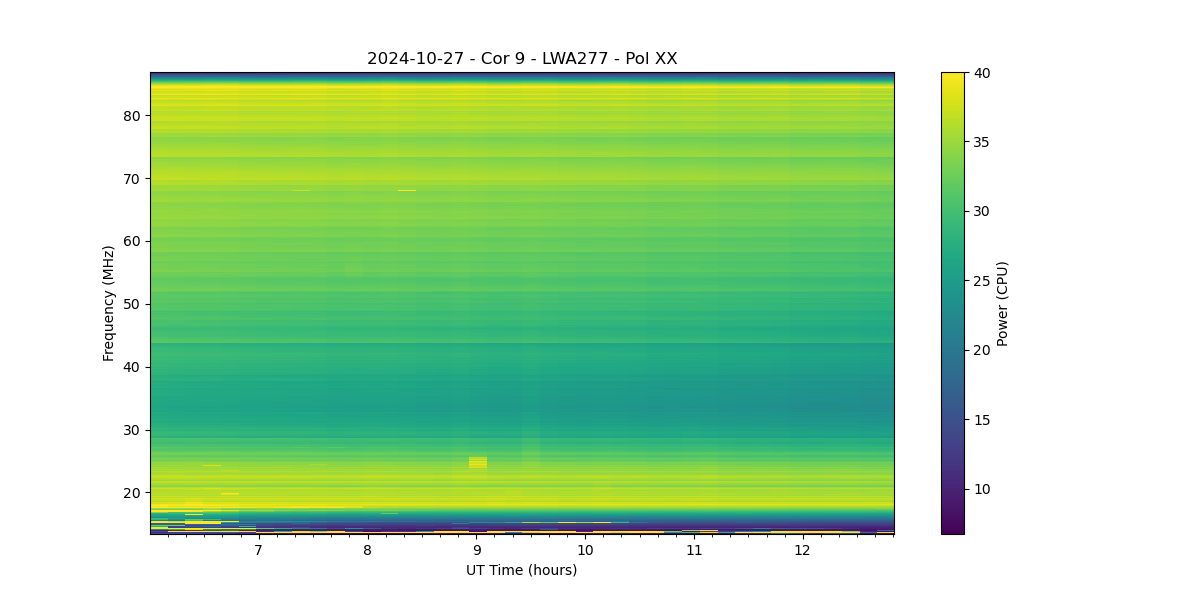
Task: Click the plot title "2024-10-27 - Cor 9 - LWA277 - Pol XX"
Action: click(522, 59)
